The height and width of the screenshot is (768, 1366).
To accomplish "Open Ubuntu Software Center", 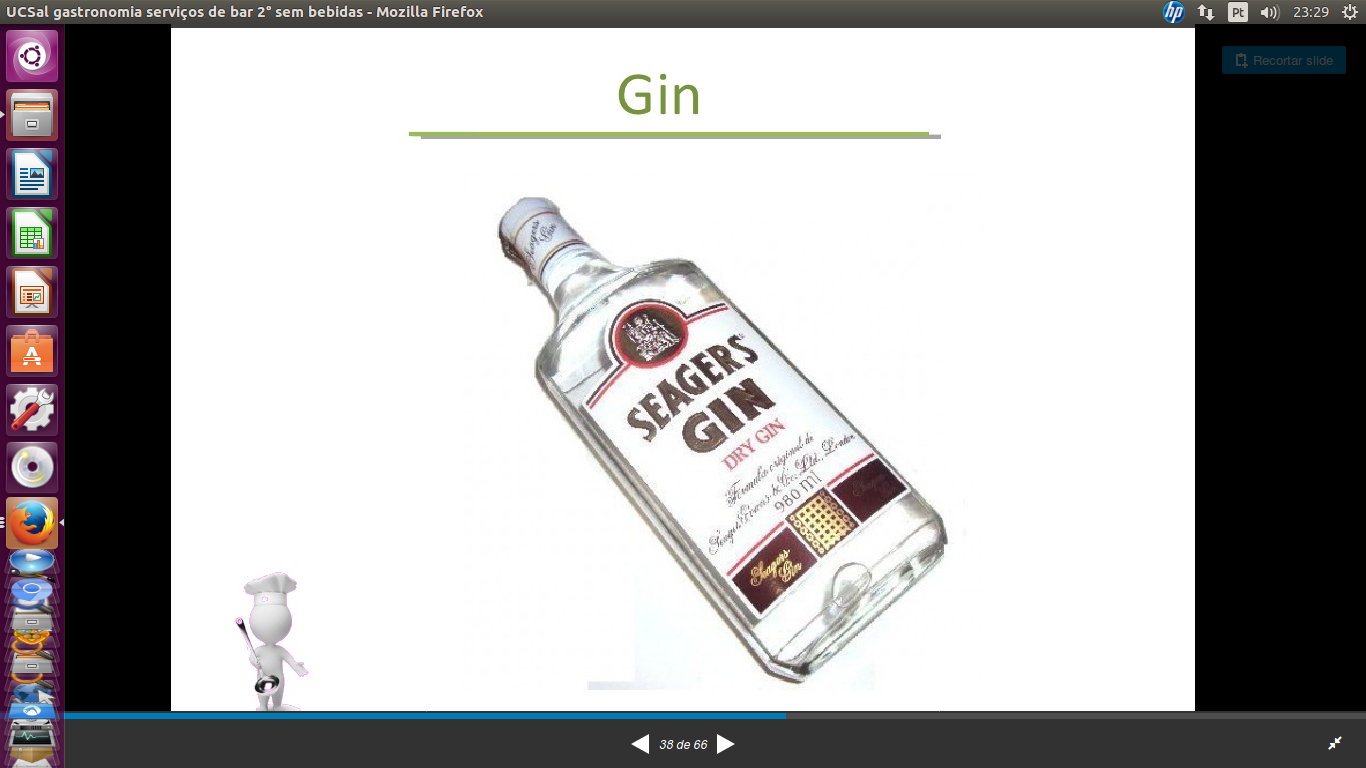I will [32, 351].
